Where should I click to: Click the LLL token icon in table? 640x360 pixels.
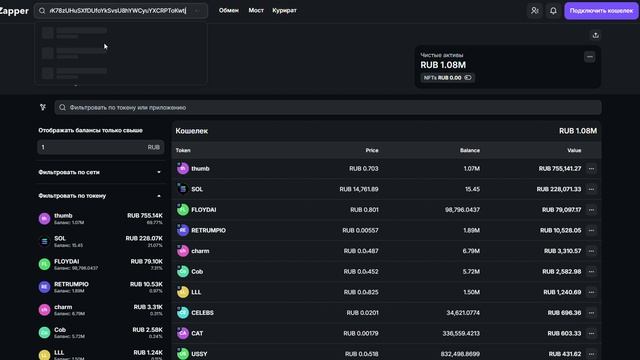click(x=182, y=292)
